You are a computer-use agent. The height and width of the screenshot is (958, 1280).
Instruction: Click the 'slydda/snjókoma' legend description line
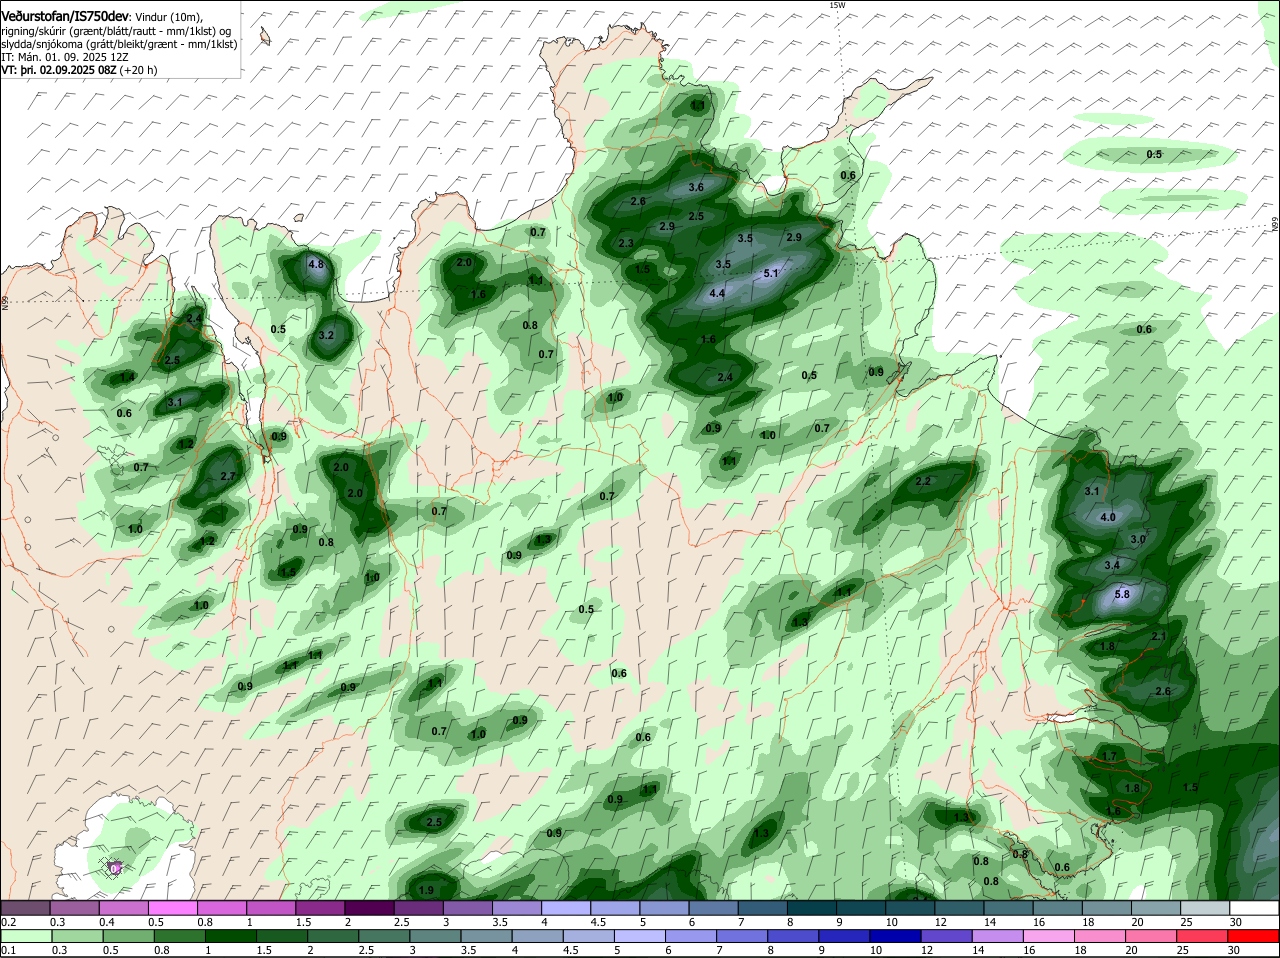point(119,44)
